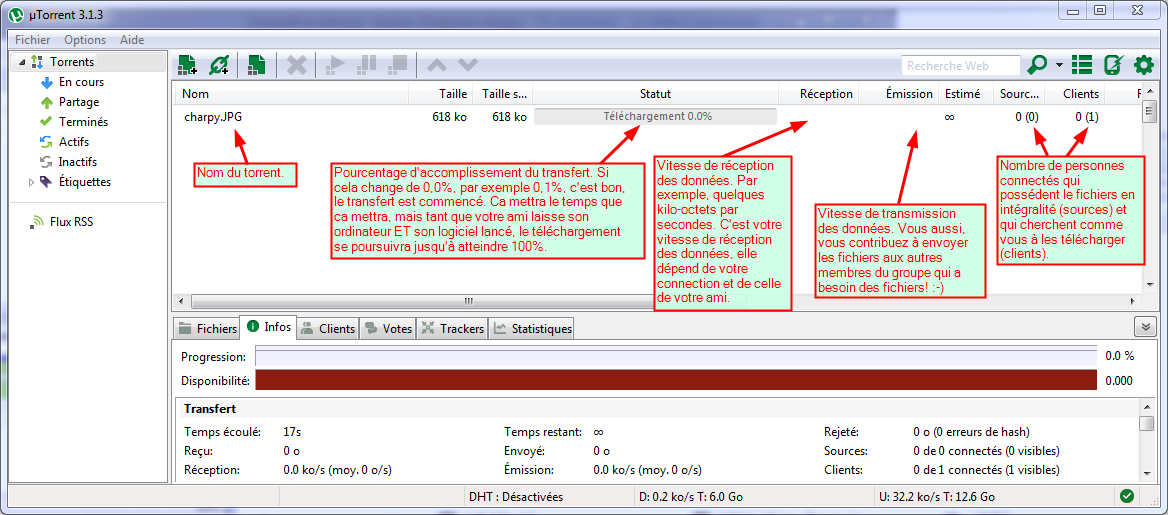Move torrent down the queue

point(467,65)
